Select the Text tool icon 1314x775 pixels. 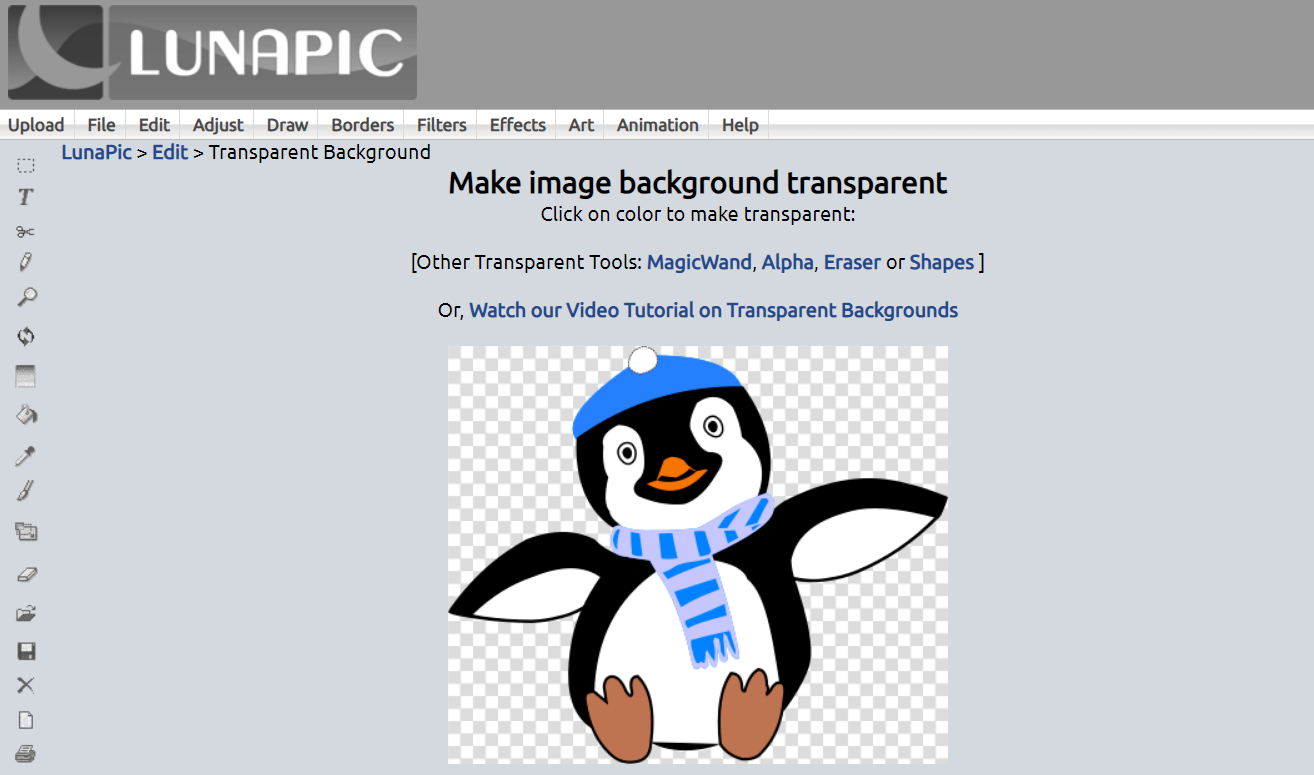tap(26, 197)
